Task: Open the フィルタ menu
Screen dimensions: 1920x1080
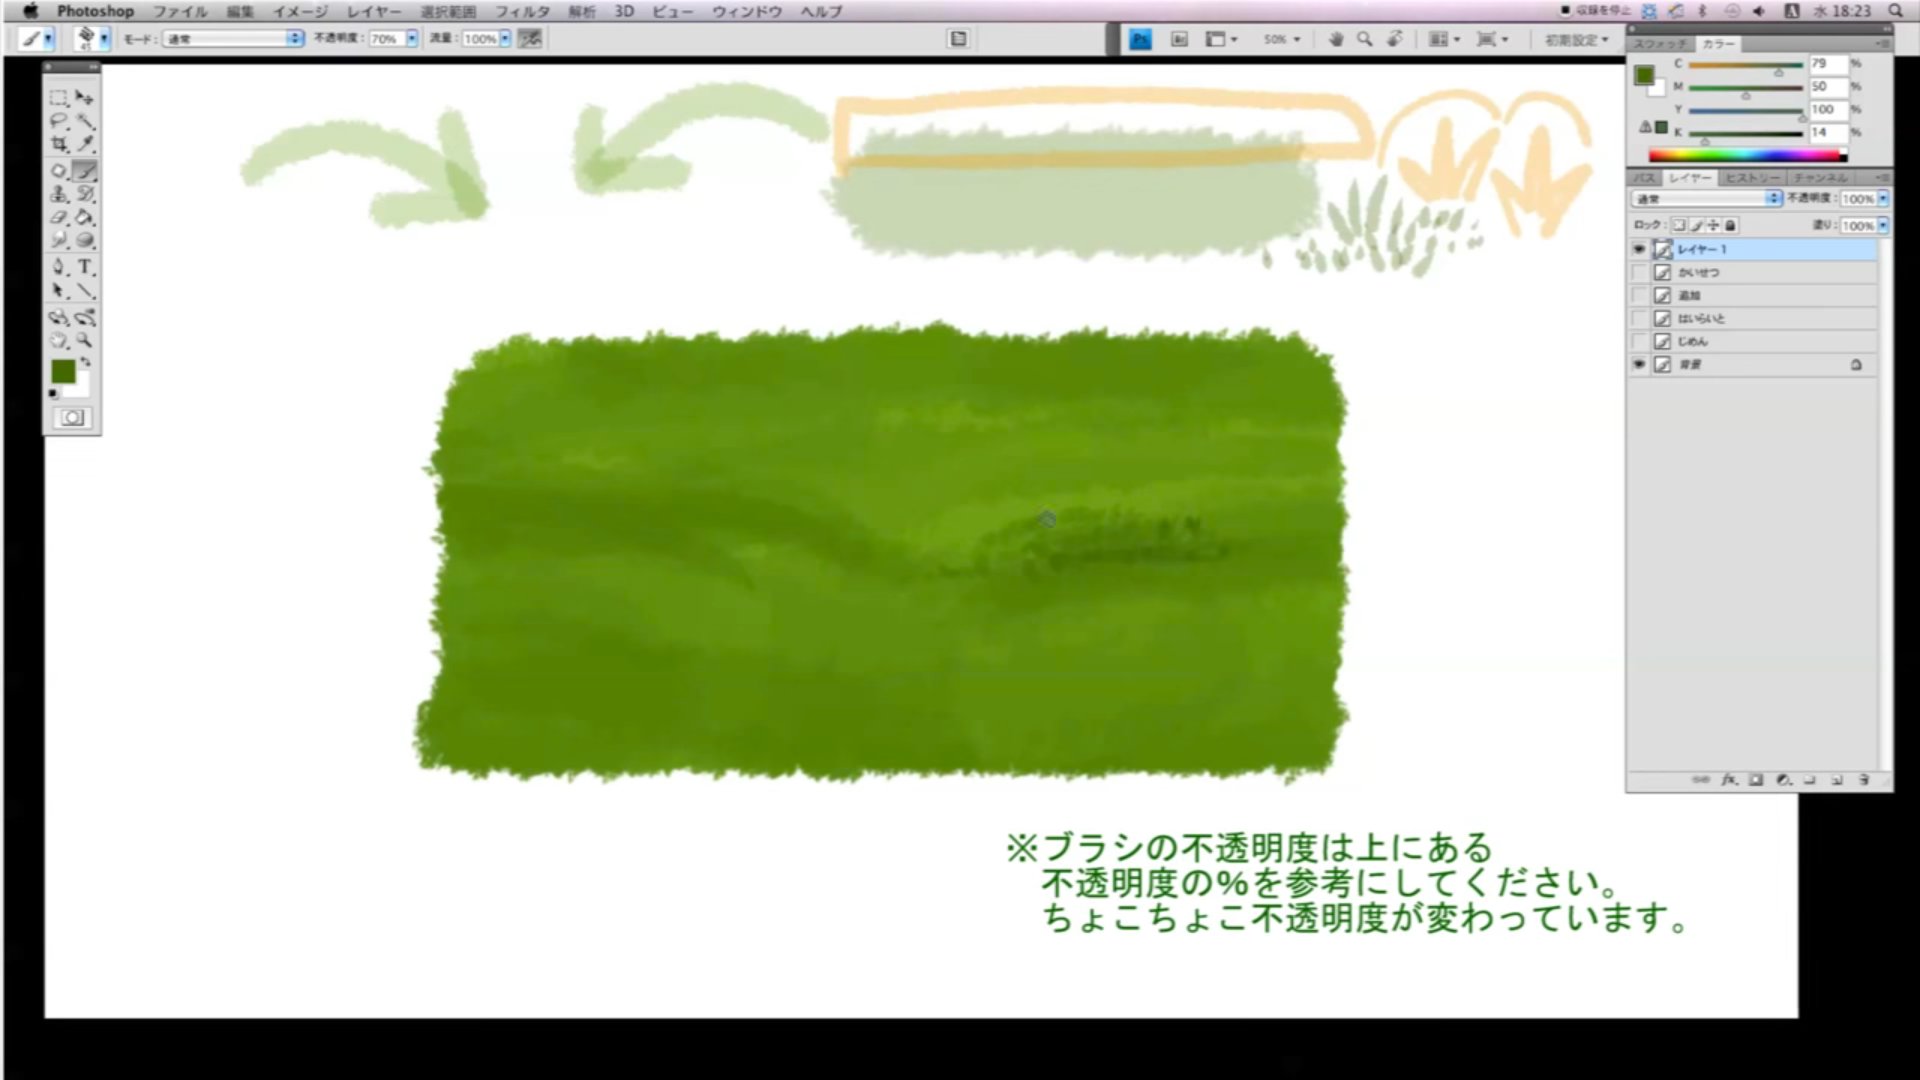Action: 522,11
